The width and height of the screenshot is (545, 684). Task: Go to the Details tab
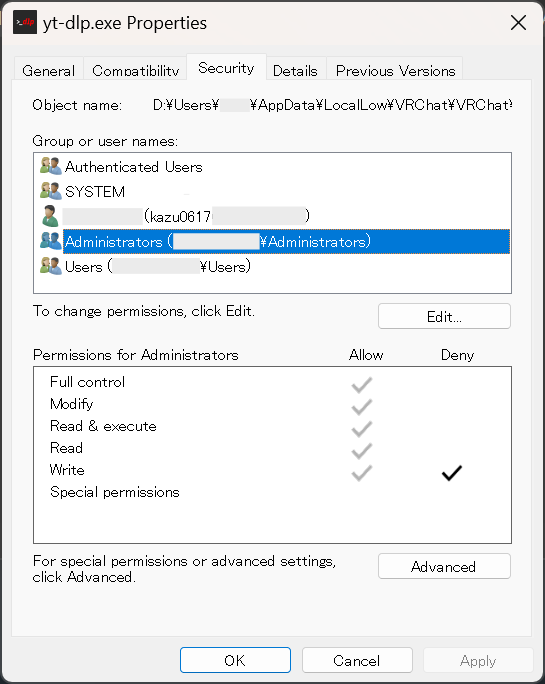coord(295,70)
